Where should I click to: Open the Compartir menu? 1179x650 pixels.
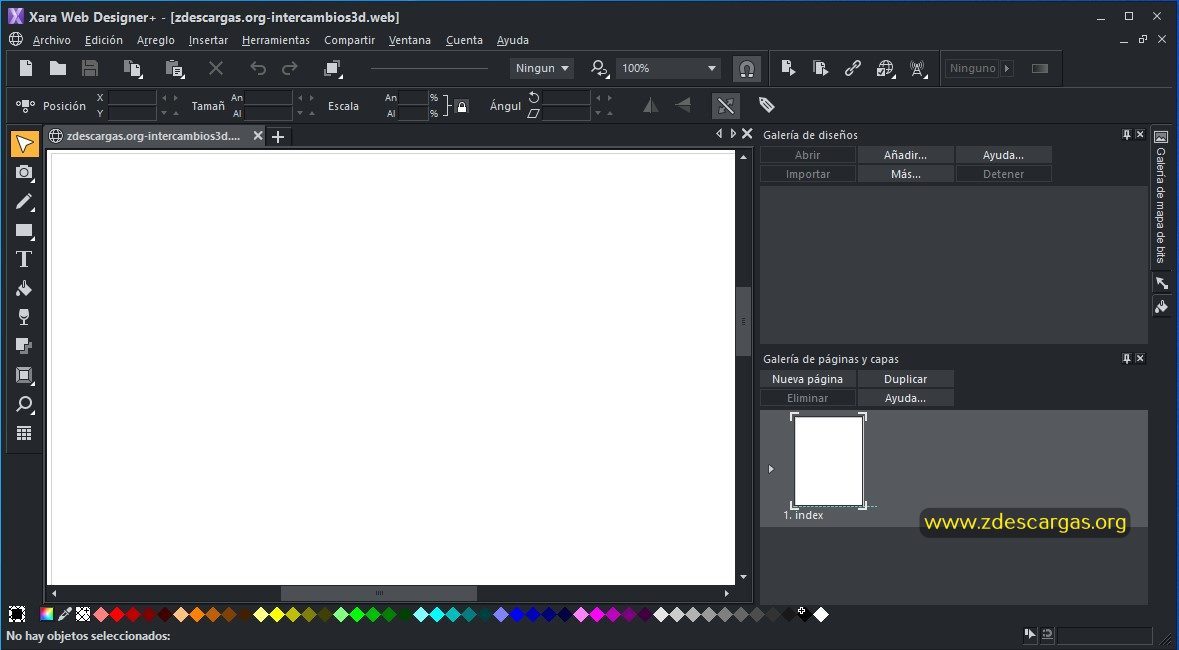pos(350,40)
